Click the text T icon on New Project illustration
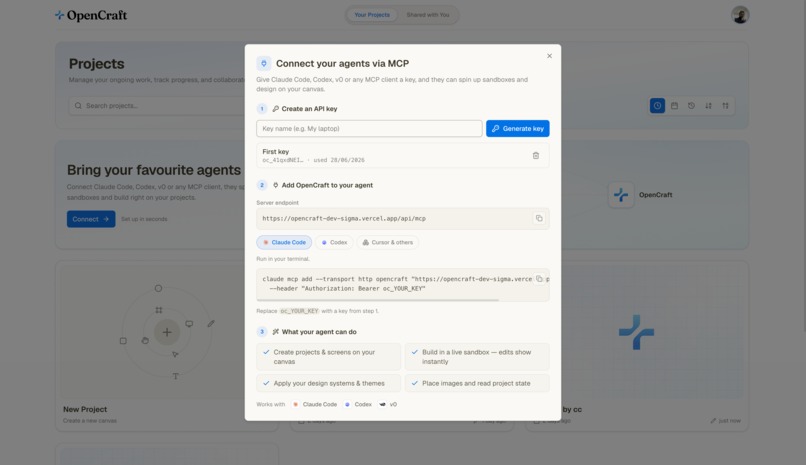 coord(175,376)
